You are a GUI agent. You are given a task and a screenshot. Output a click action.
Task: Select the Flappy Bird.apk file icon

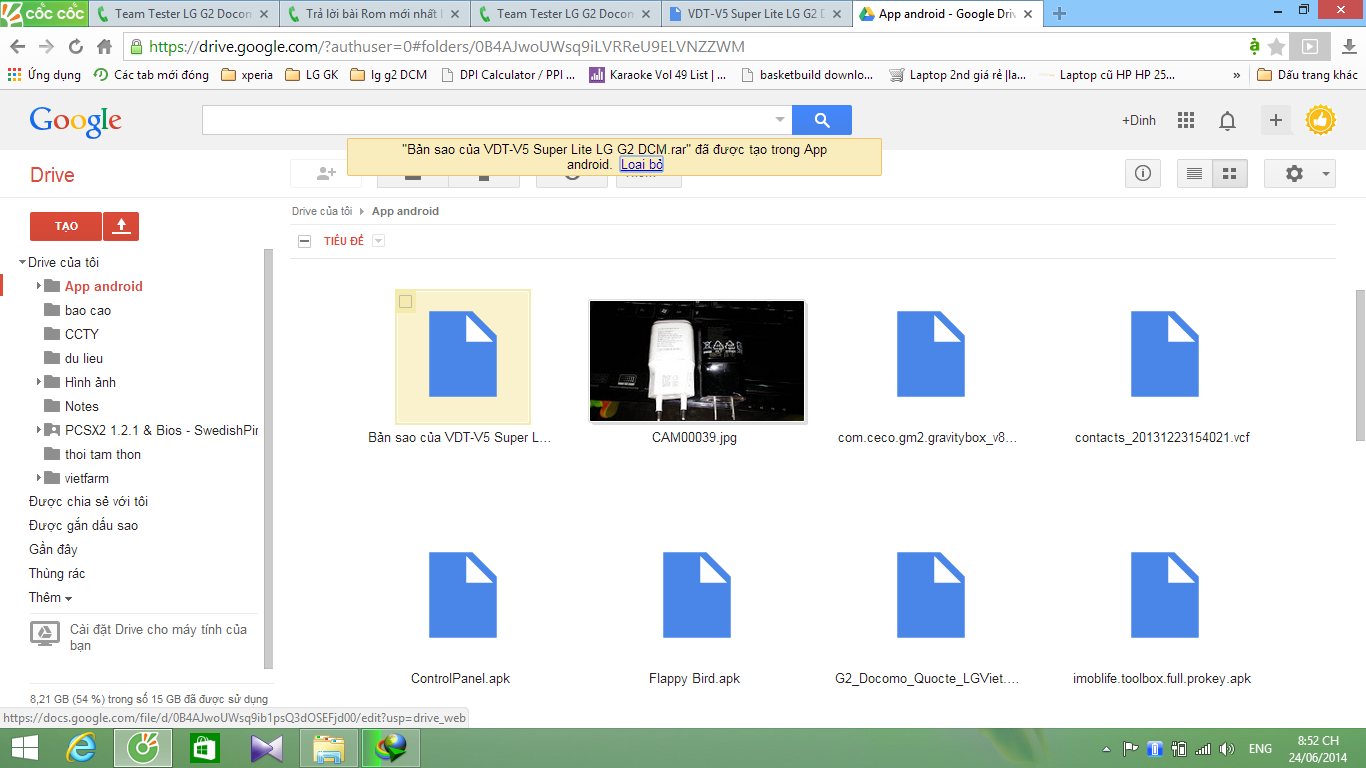coord(697,595)
